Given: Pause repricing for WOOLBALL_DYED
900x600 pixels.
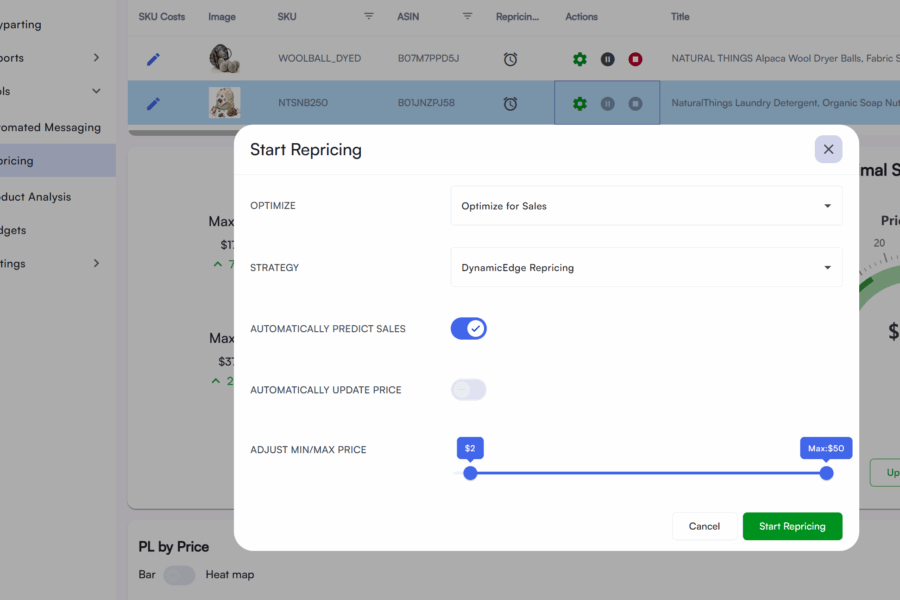Looking at the screenshot, I should tap(607, 59).
